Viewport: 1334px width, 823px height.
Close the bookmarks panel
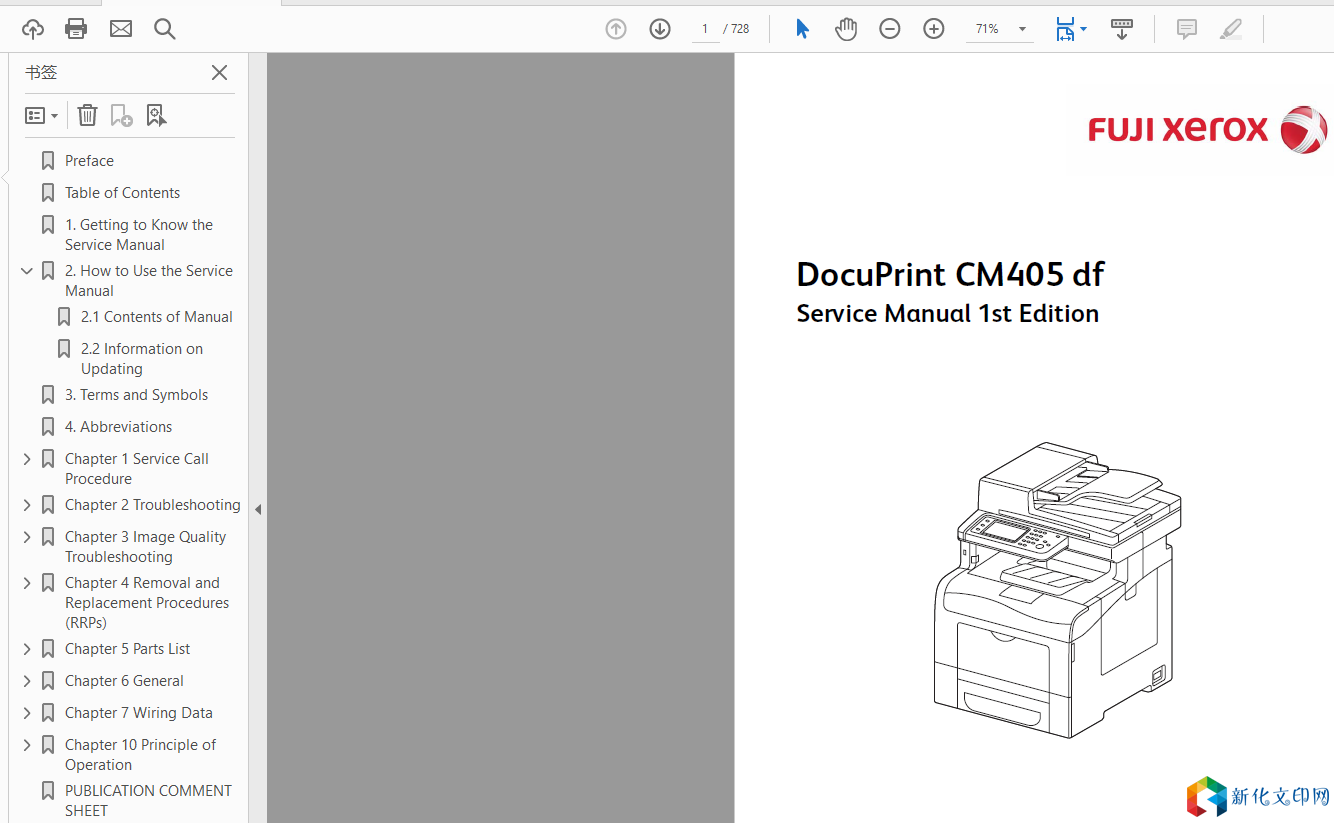pos(220,73)
